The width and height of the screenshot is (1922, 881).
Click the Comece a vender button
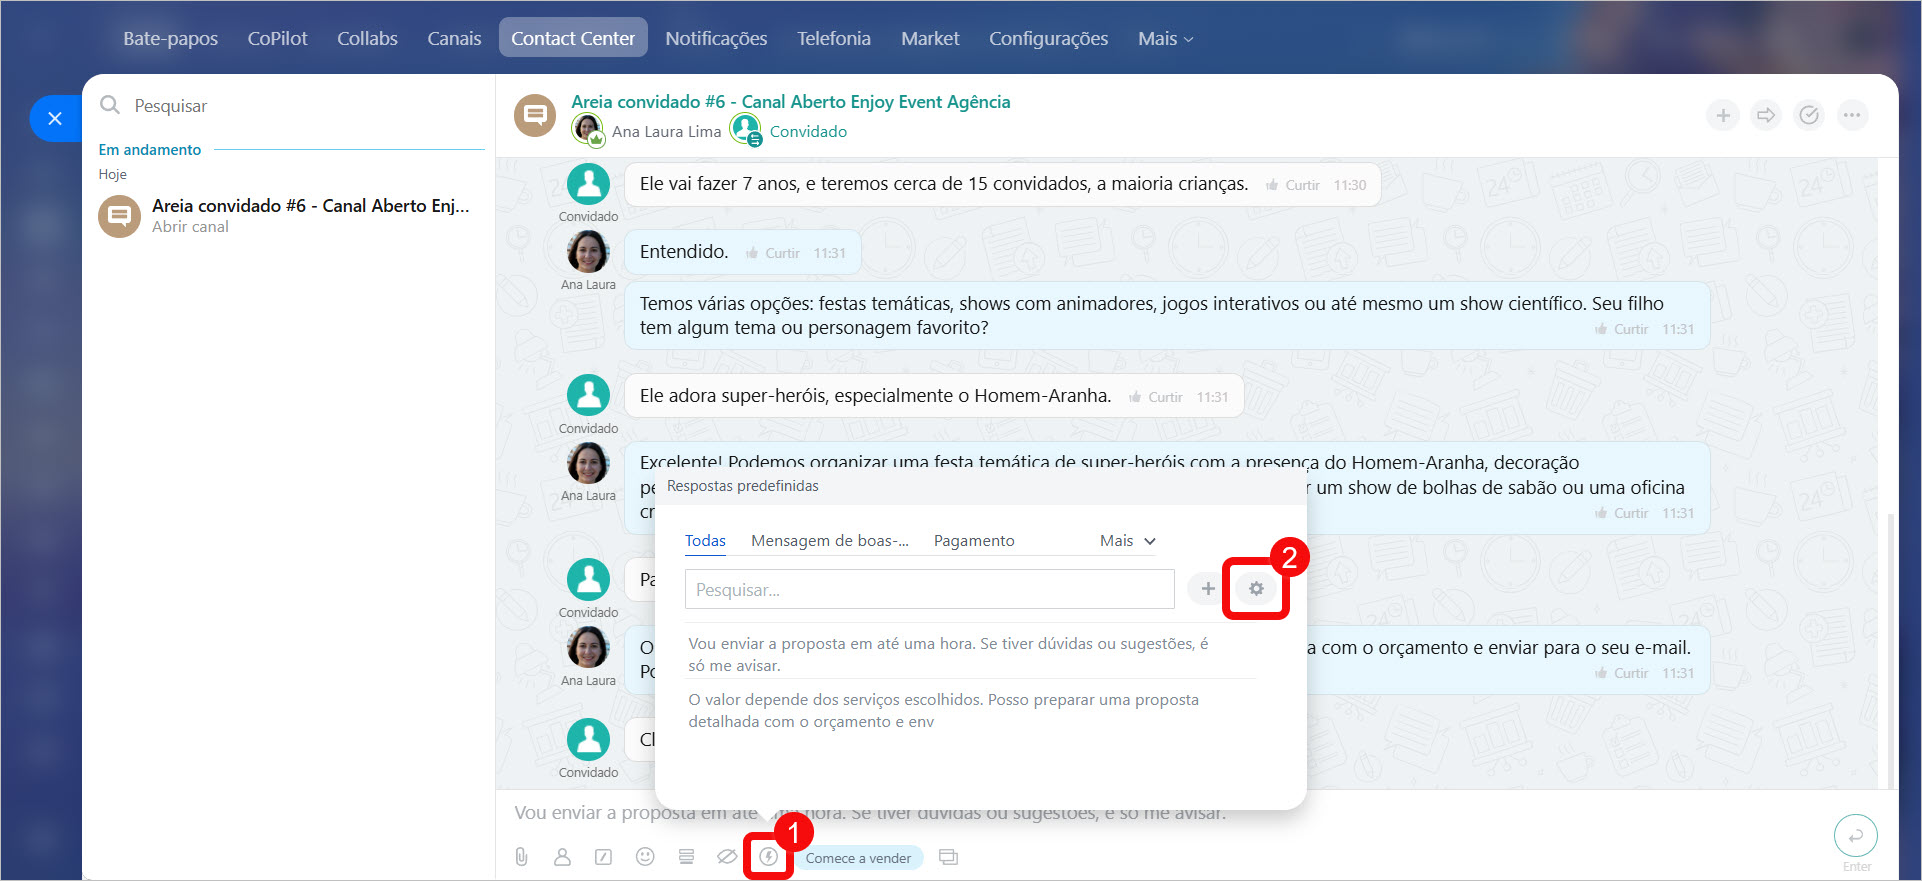click(858, 858)
